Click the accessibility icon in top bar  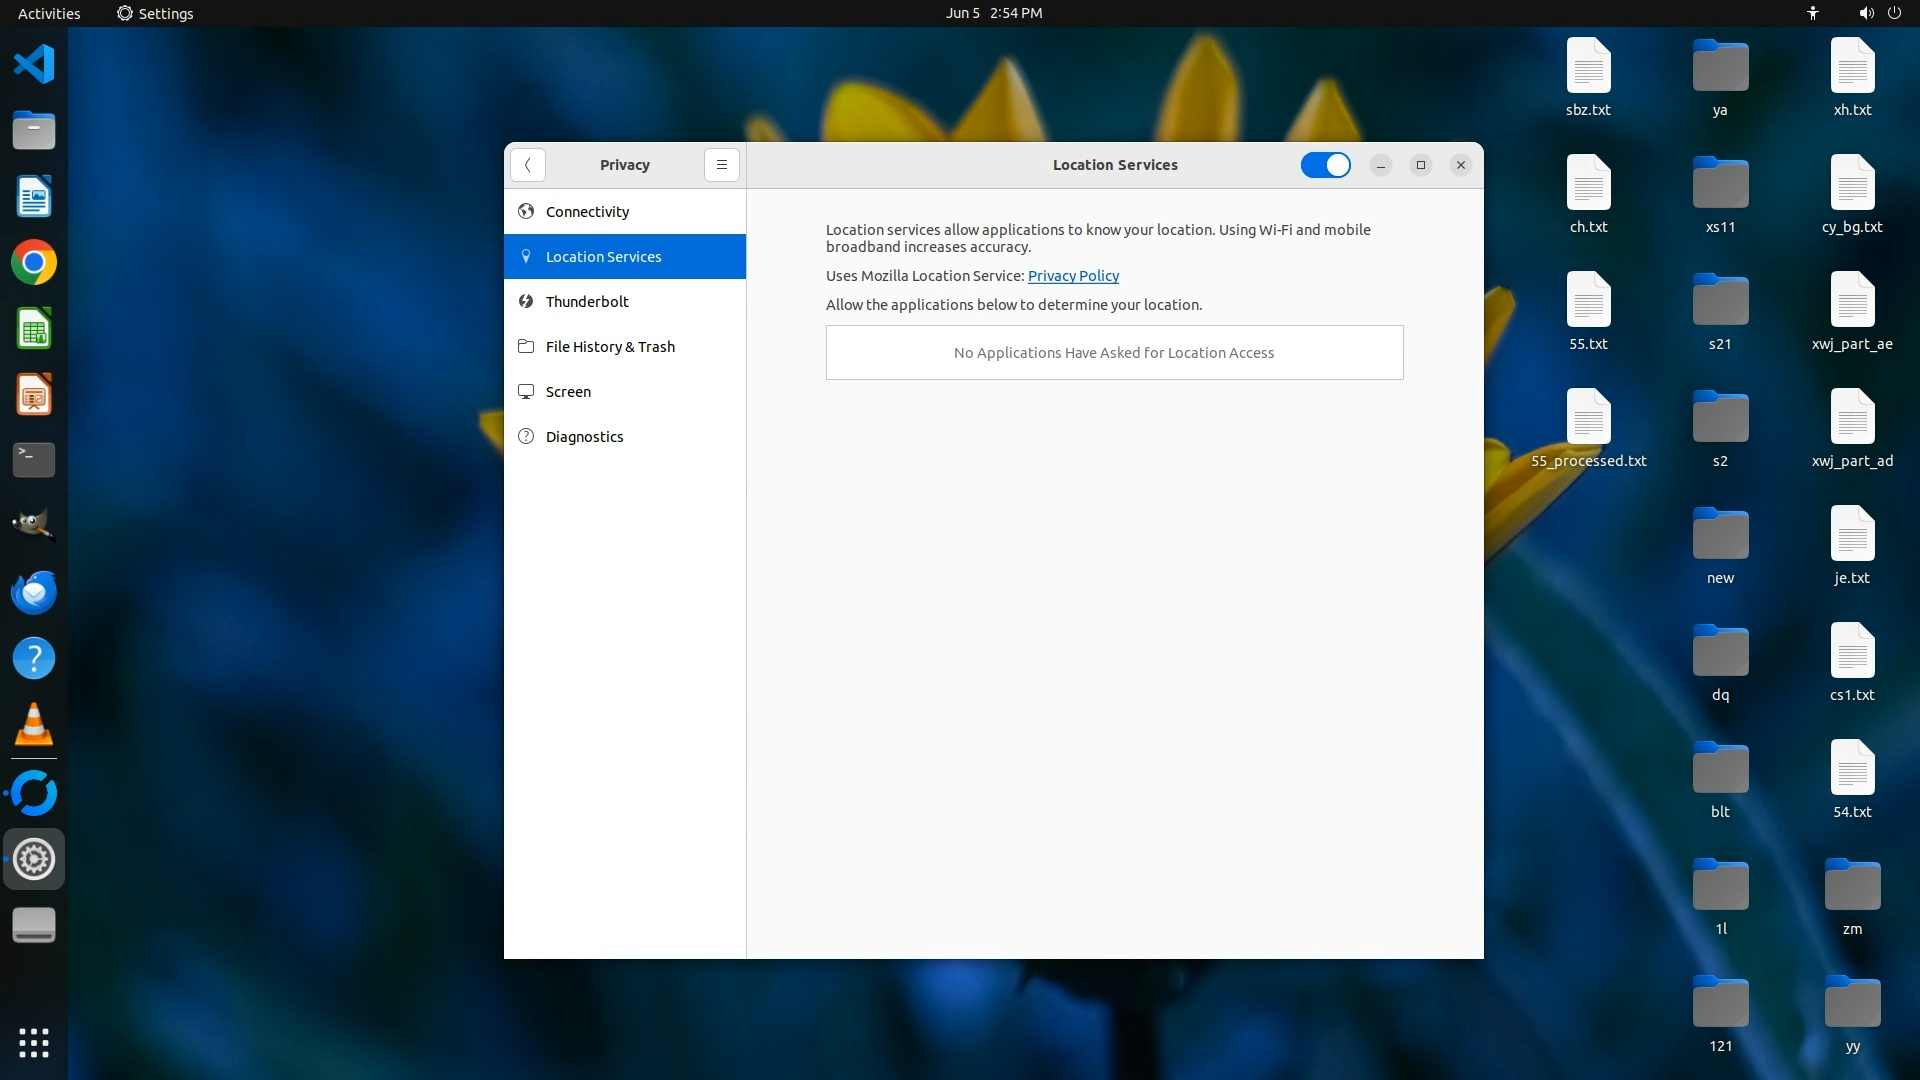[x=1813, y=13]
